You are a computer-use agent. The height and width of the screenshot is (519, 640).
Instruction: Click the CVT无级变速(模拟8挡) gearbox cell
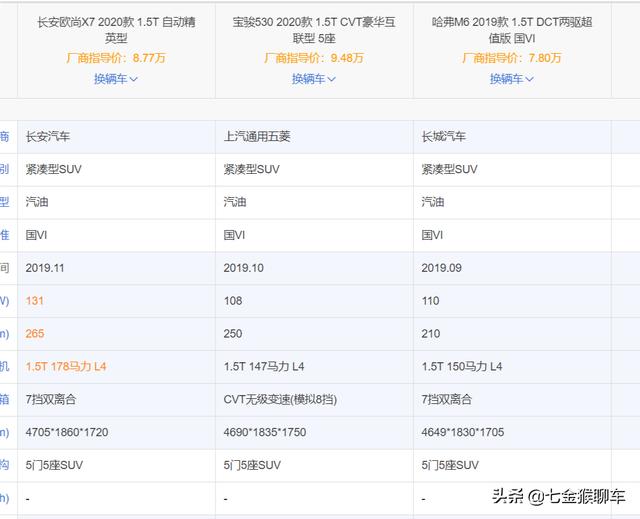coord(314,399)
